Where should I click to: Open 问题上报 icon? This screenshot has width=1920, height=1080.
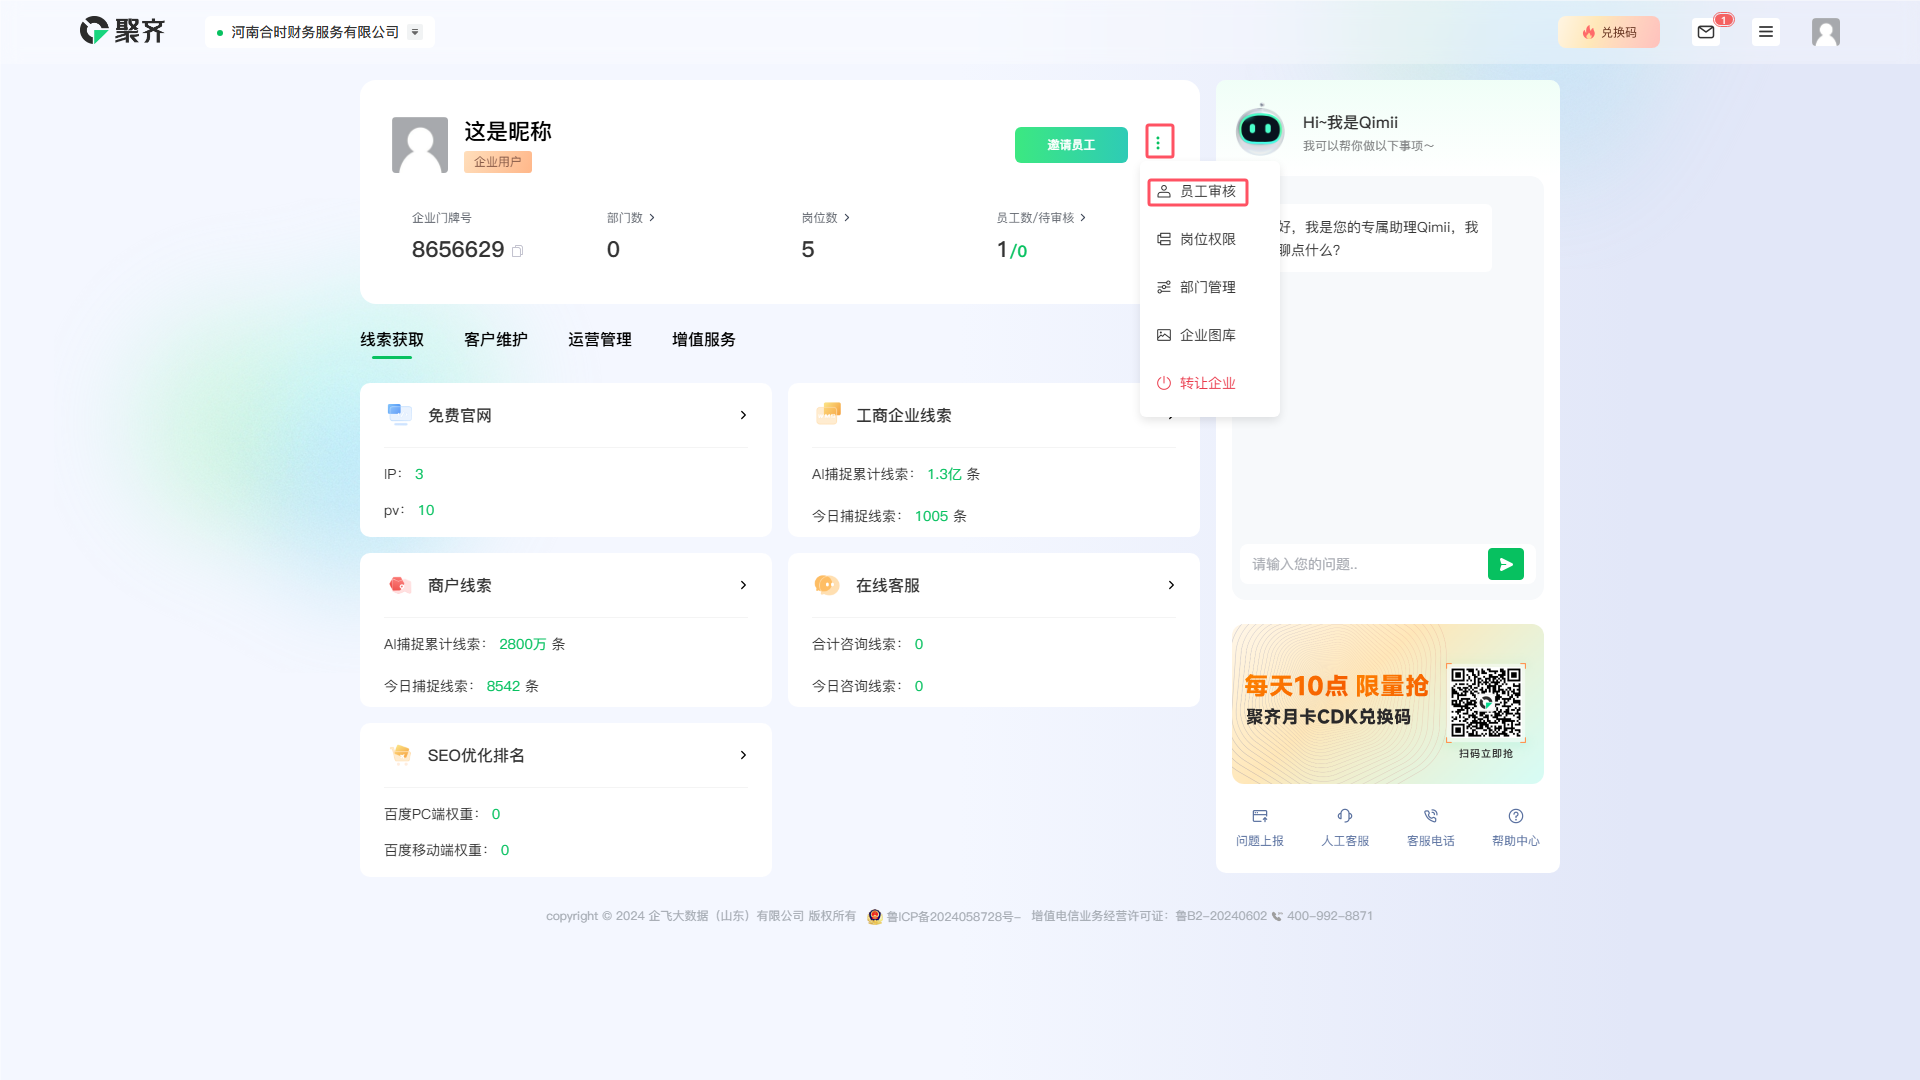1260,816
